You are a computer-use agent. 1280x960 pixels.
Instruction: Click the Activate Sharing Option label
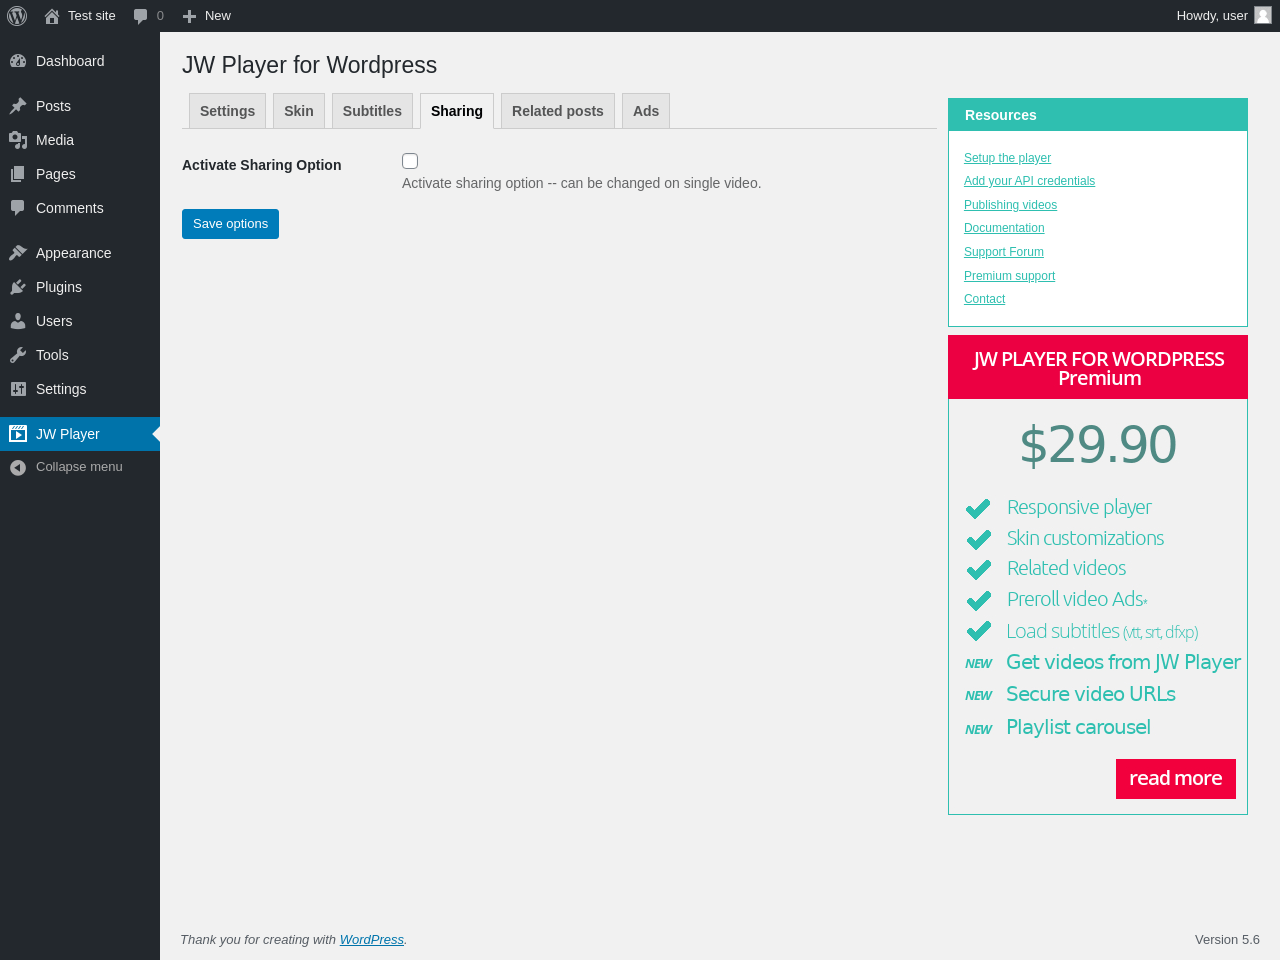tap(262, 165)
